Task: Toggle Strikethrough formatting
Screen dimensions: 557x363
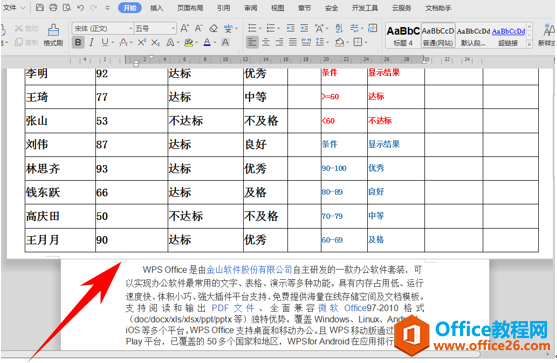Action: tap(123, 43)
